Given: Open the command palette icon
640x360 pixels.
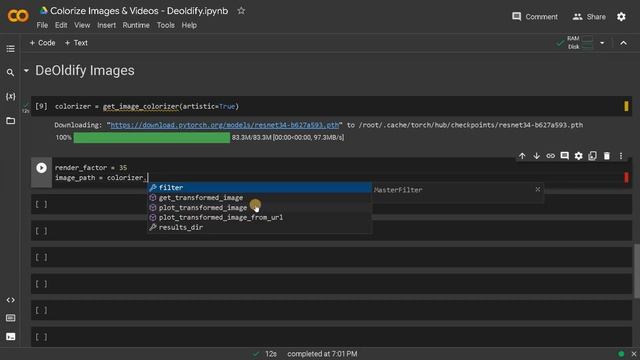Looking at the screenshot, I should tap(11, 318).
